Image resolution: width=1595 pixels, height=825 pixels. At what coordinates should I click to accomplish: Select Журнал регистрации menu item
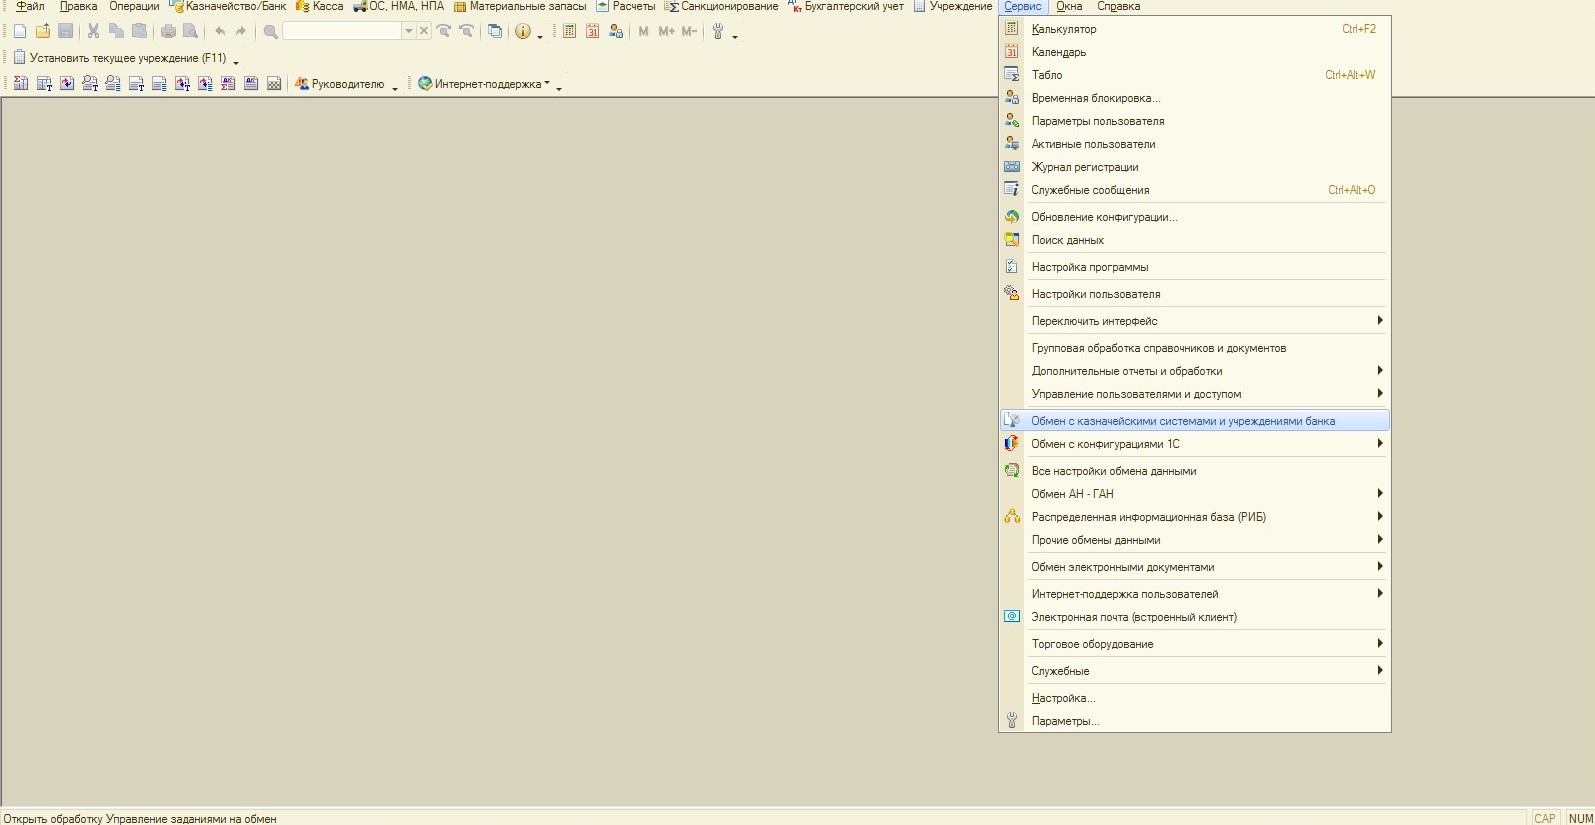[1084, 167]
